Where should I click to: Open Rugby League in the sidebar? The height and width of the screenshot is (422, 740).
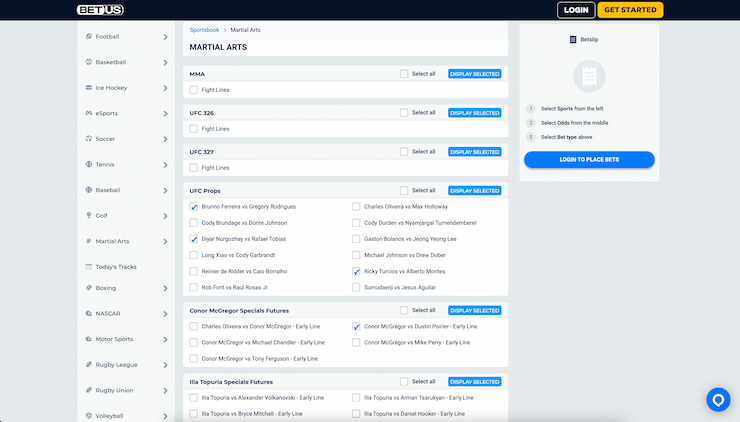click(116, 365)
